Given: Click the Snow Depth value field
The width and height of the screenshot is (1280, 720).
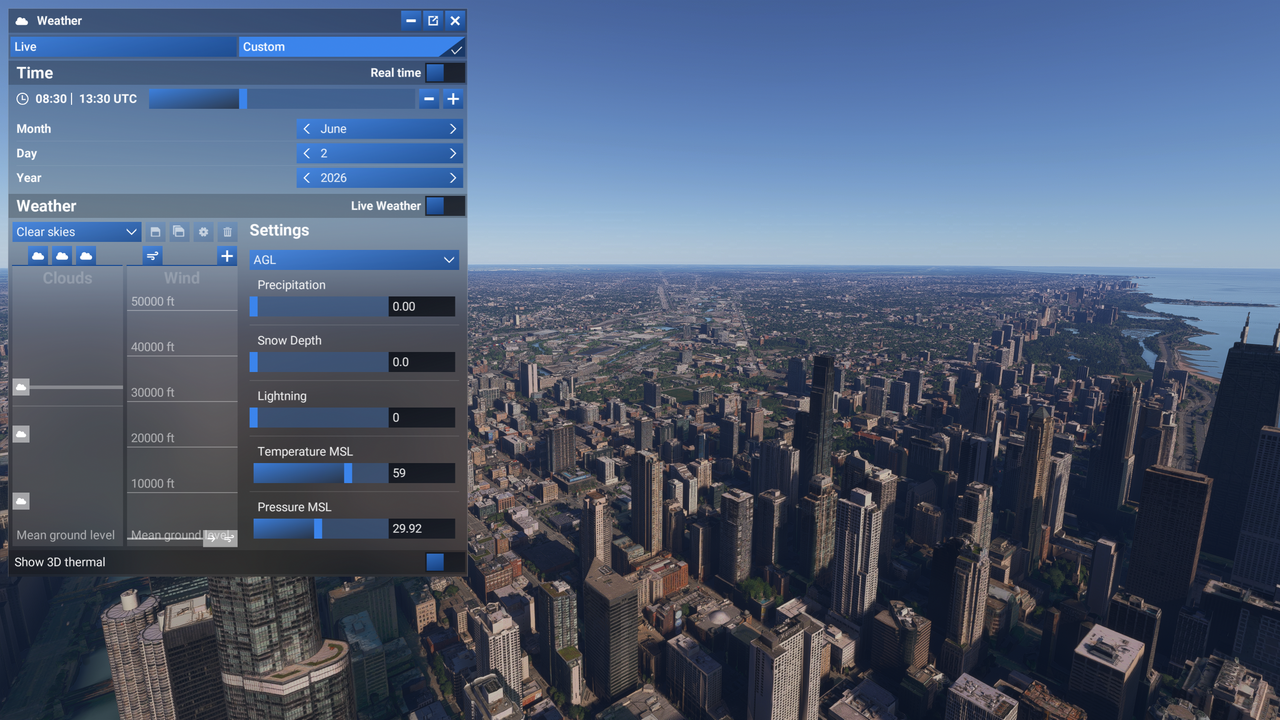Looking at the screenshot, I should tap(422, 362).
